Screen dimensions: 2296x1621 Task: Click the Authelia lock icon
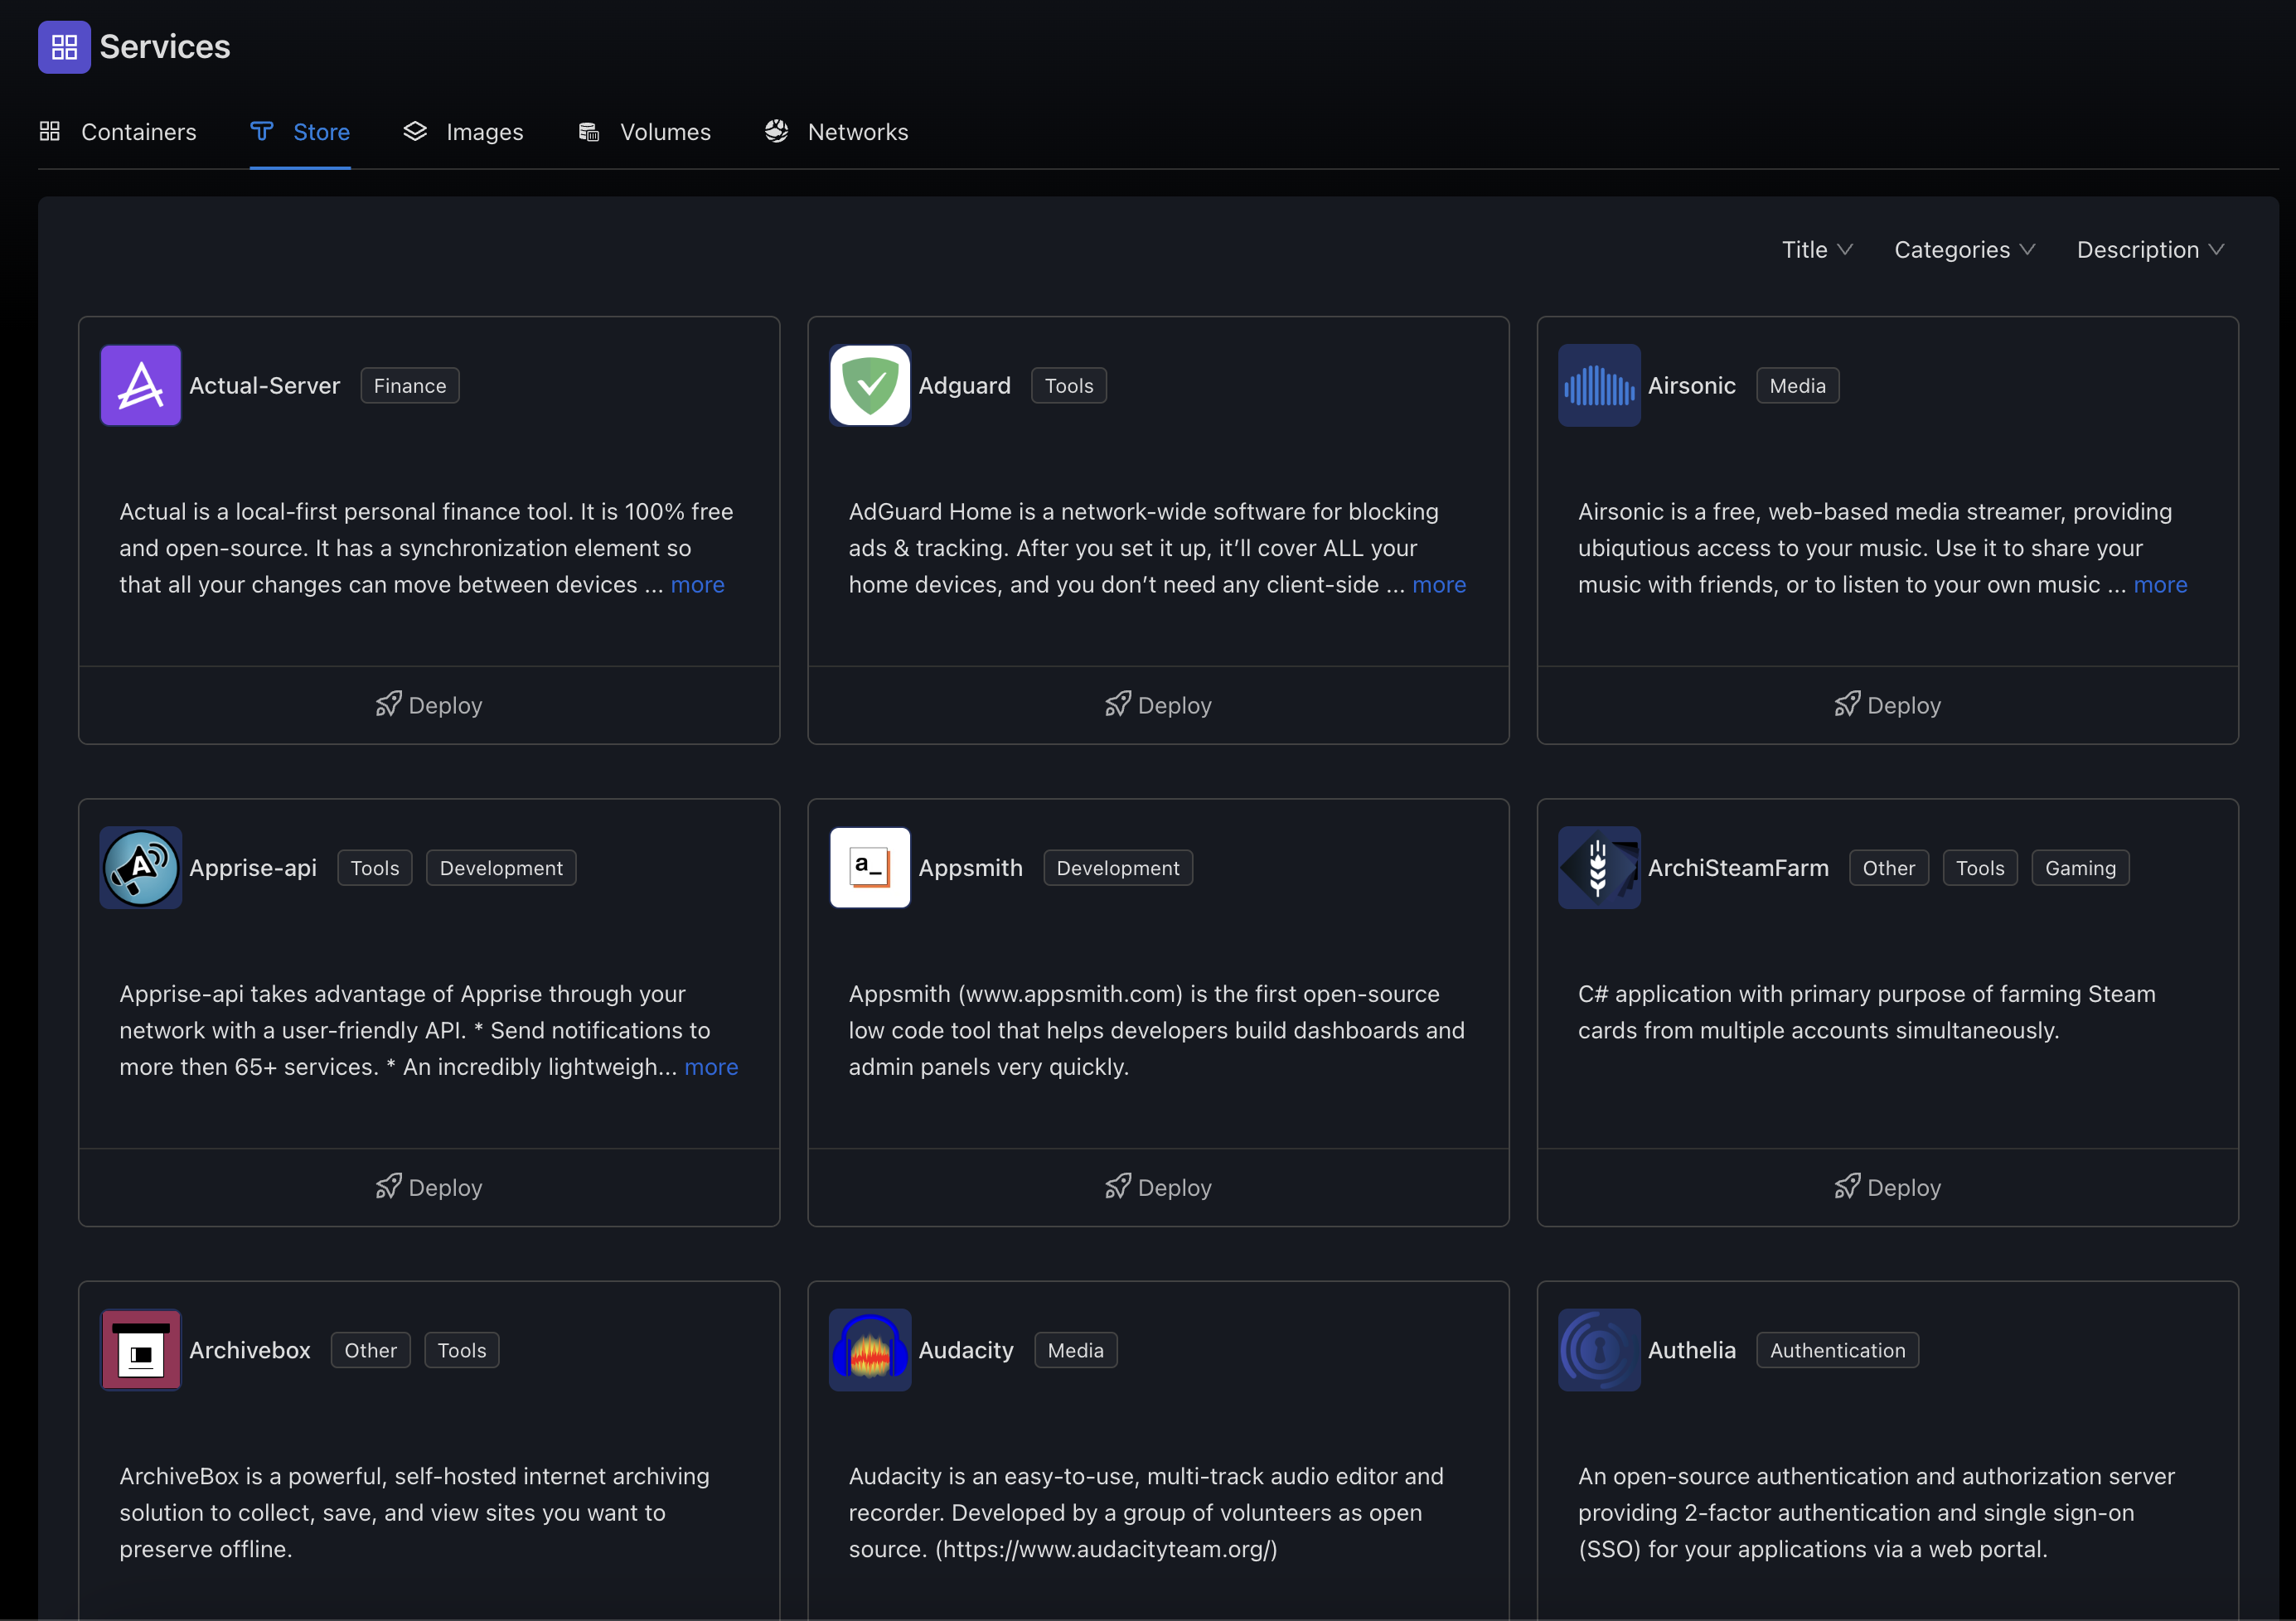1599,1350
